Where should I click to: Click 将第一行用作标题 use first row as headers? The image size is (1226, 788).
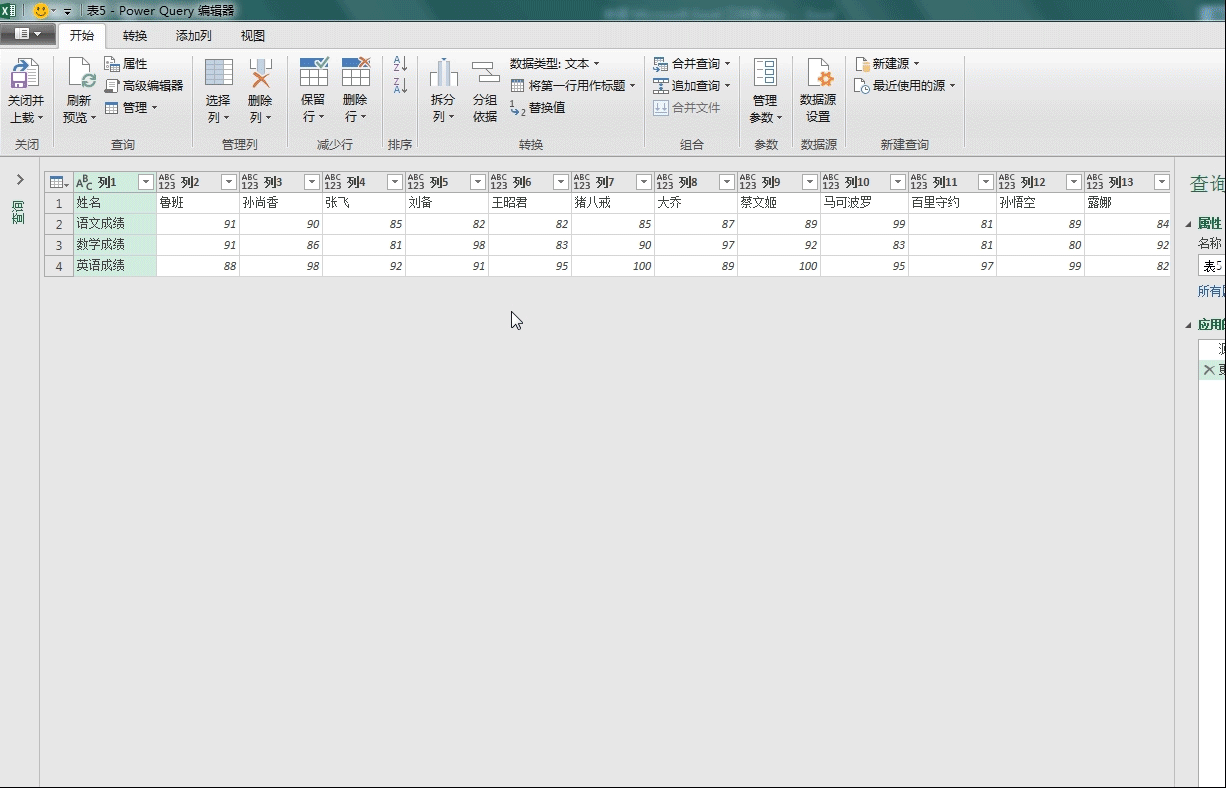pos(573,86)
